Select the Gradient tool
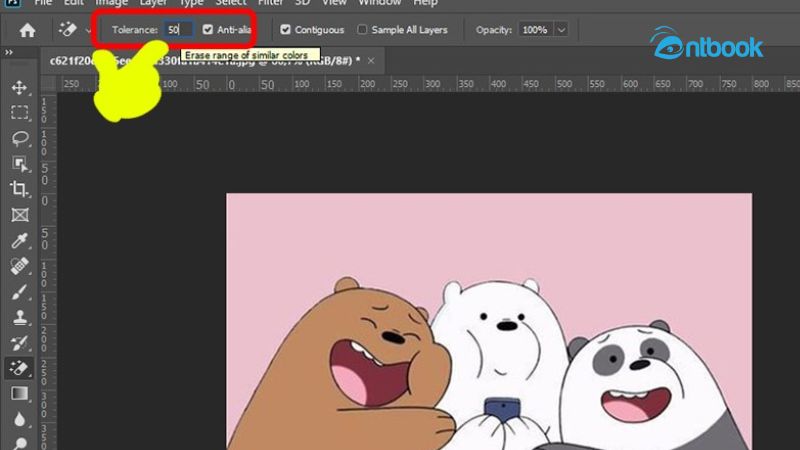The height and width of the screenshot is (450, 800). point(19,394)
